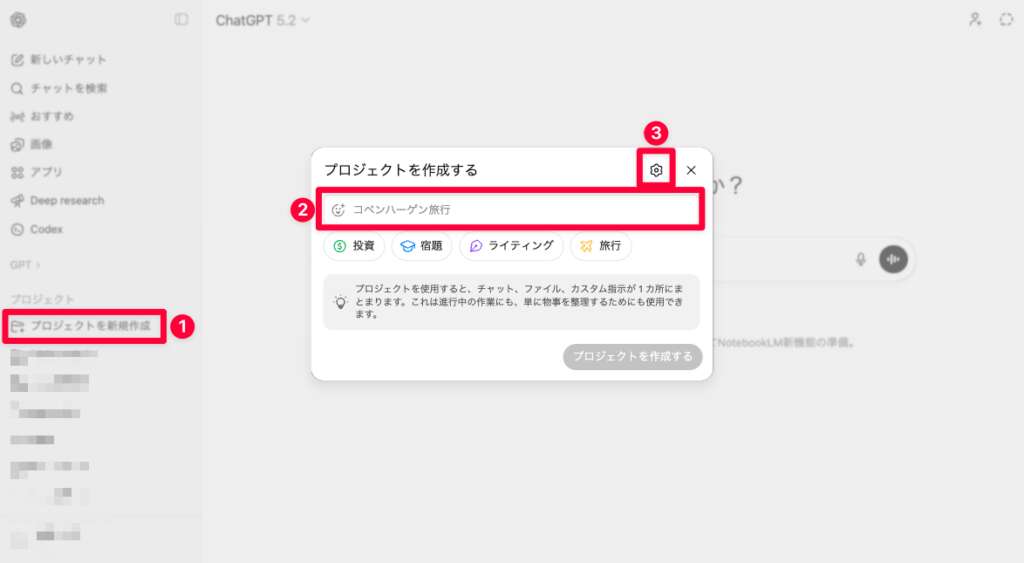The image size is (1024, 563).
Task: Click the プロジェクトを作成する submit button
Action: click(x=632, y=357)
